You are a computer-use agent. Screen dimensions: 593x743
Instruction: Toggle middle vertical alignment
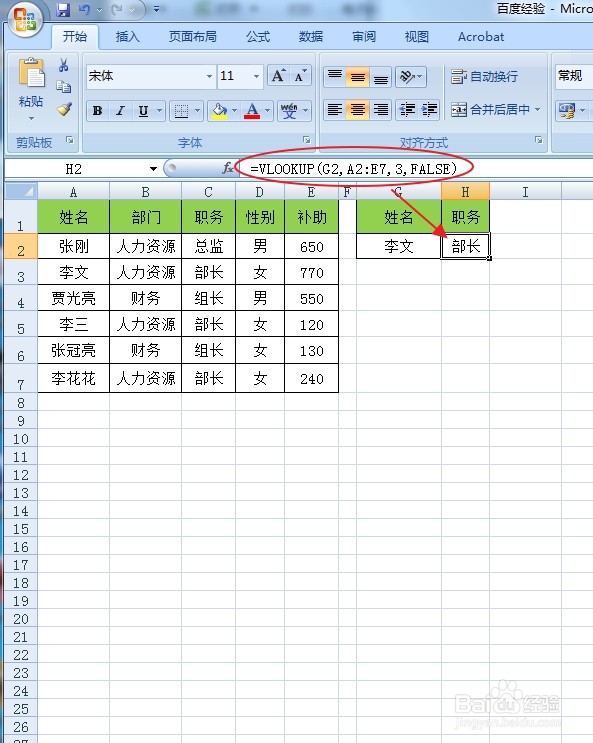[x=358, y=76]
